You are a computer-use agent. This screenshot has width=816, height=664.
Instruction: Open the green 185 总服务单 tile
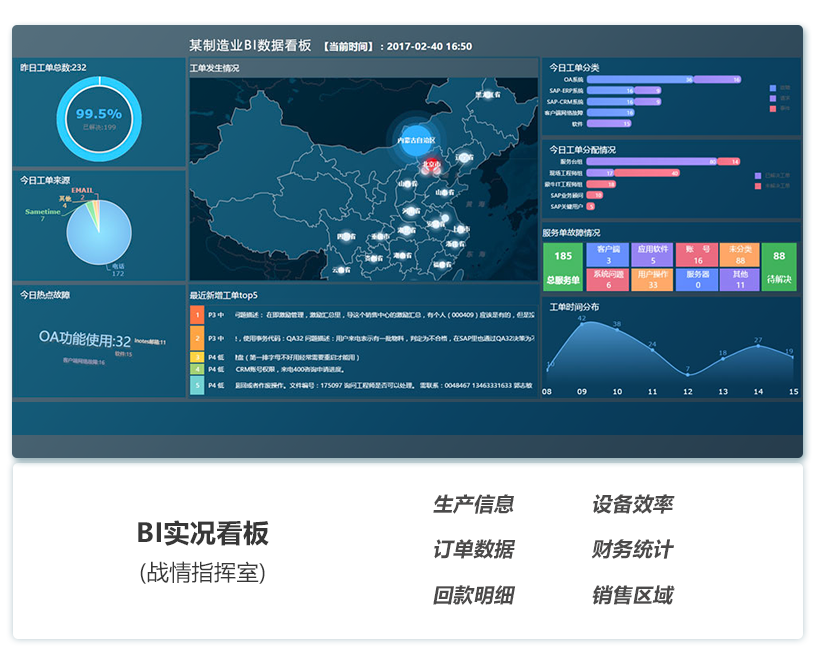click(x=563, y=267)
